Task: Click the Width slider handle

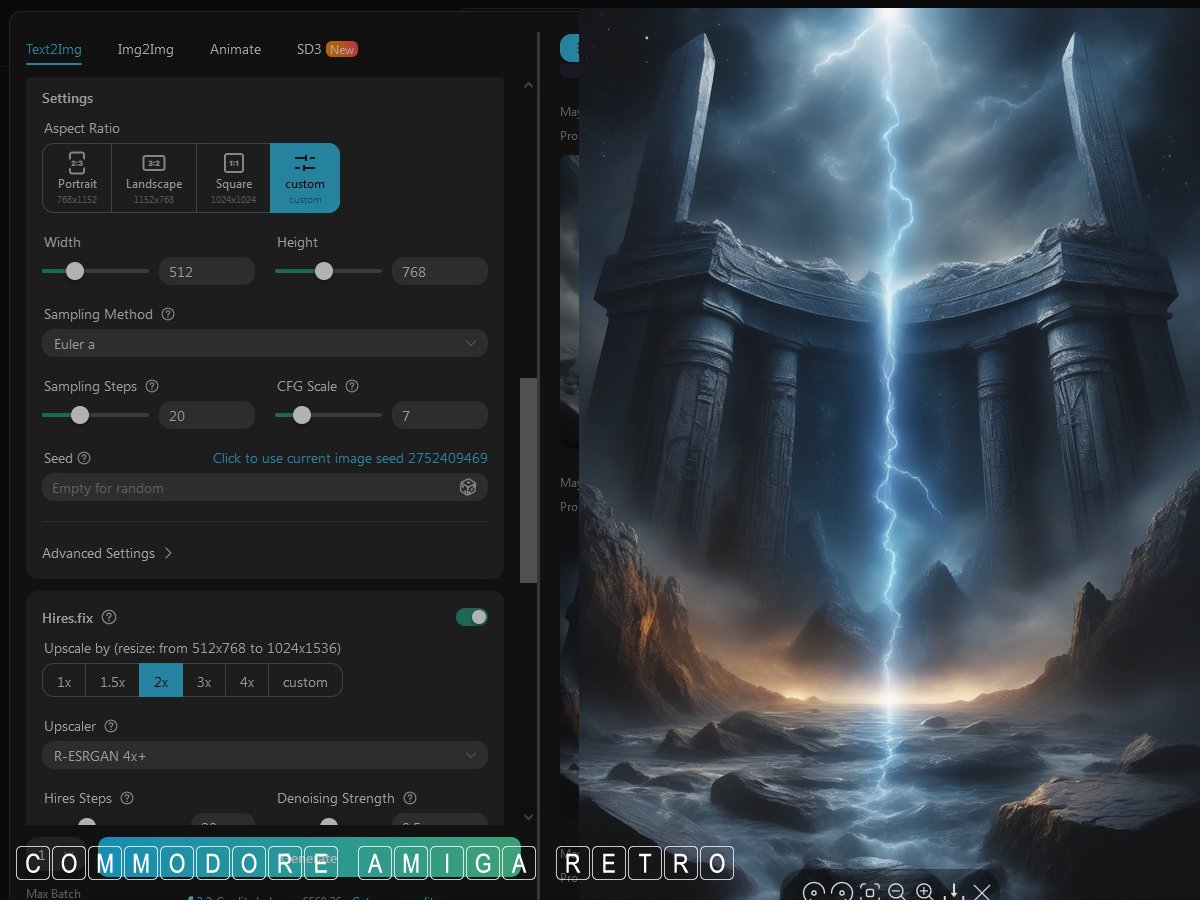Action: coord(75,271)
